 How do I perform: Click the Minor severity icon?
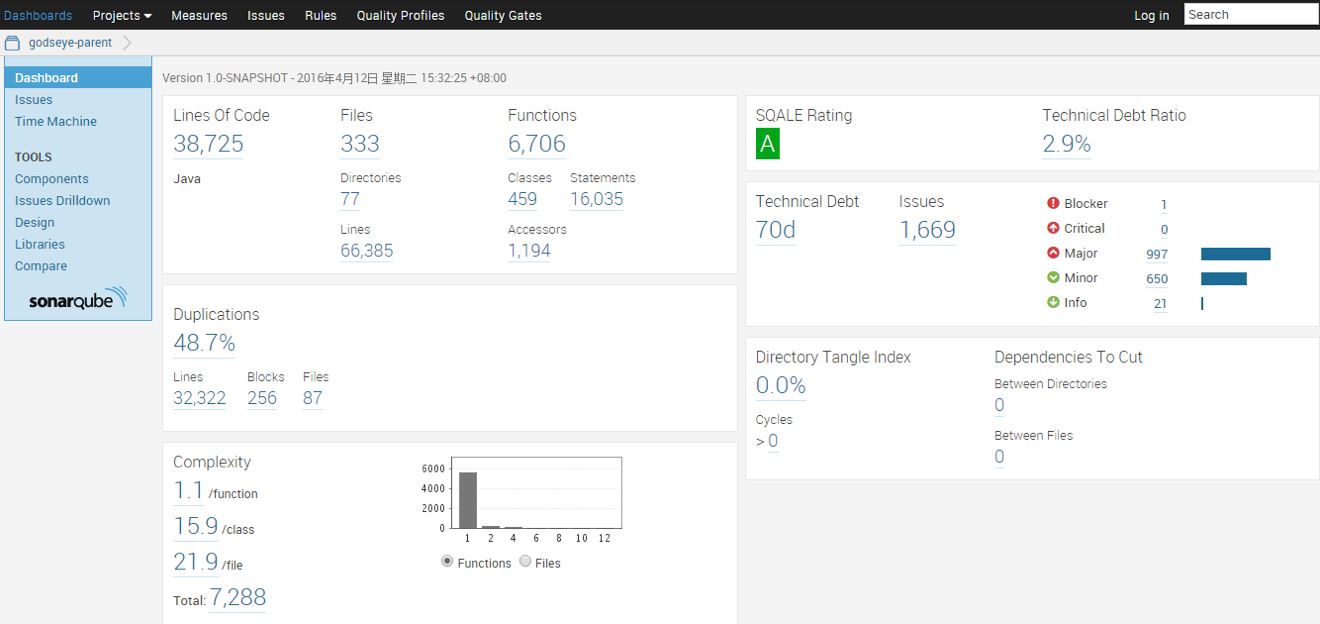pos(1053,278)
